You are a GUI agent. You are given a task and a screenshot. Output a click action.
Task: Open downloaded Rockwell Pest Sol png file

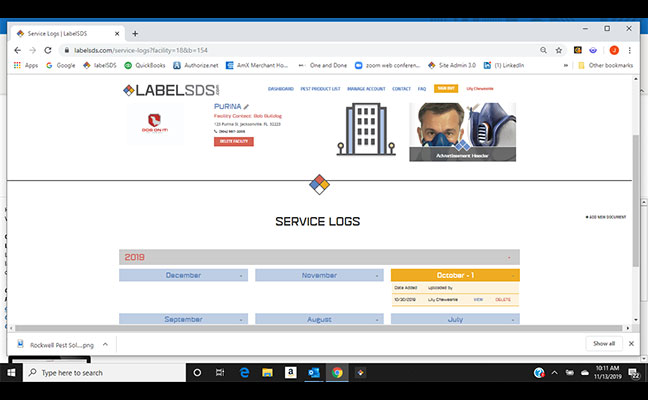pyautogui.click(x=57, y=345)
